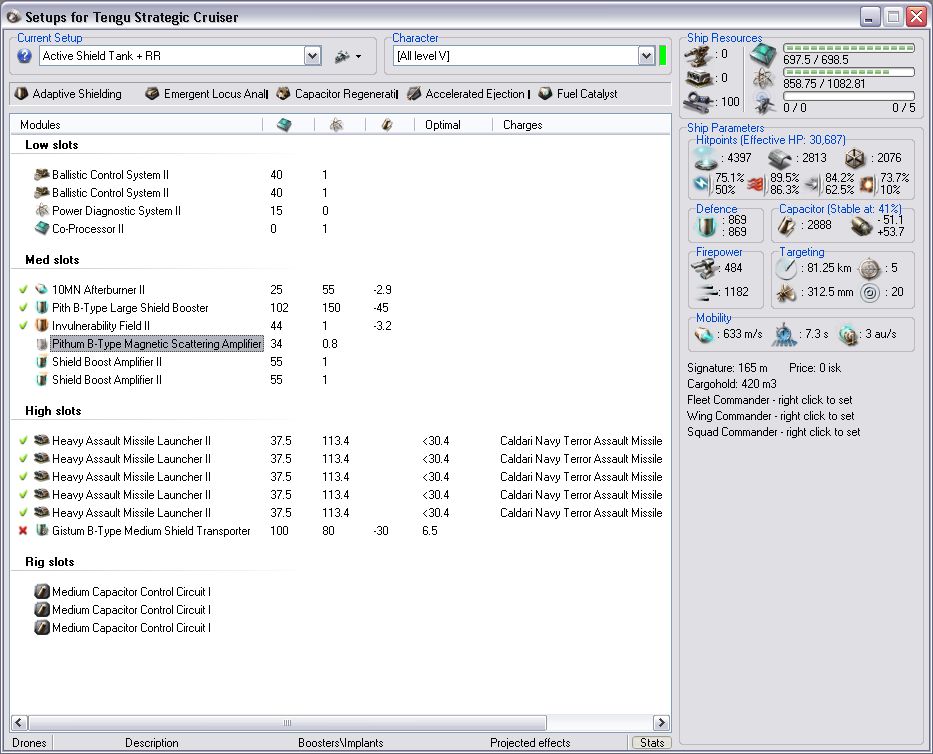Click the launcher hardpoints icon in Ship Resources
The height and width of the screenshot is (754, 933).
click(699, 78)
